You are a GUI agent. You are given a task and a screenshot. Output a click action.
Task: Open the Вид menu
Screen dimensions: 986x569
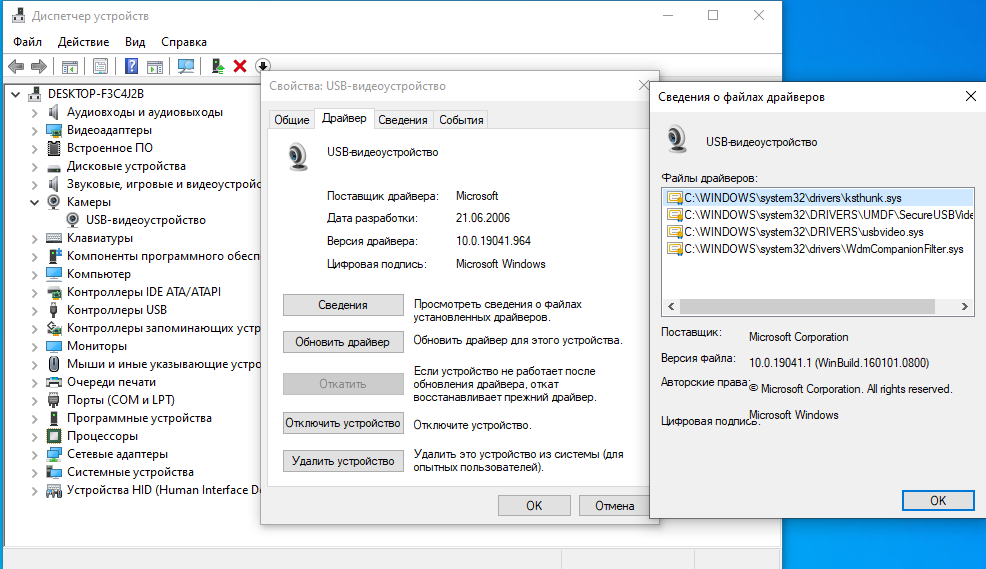point(135,42)
